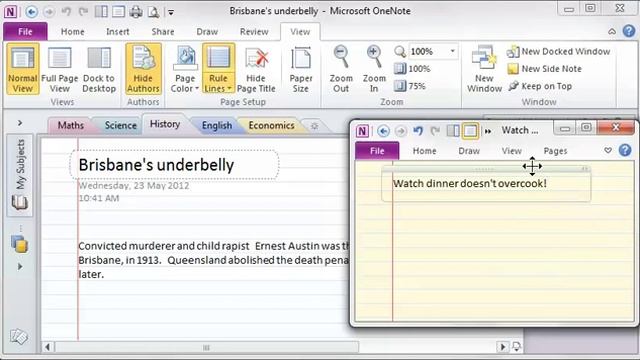The height and width of the screenshot is (360, 640).
Task: Expand side note toolbar overflow arrows
Action: click(488, 131)
